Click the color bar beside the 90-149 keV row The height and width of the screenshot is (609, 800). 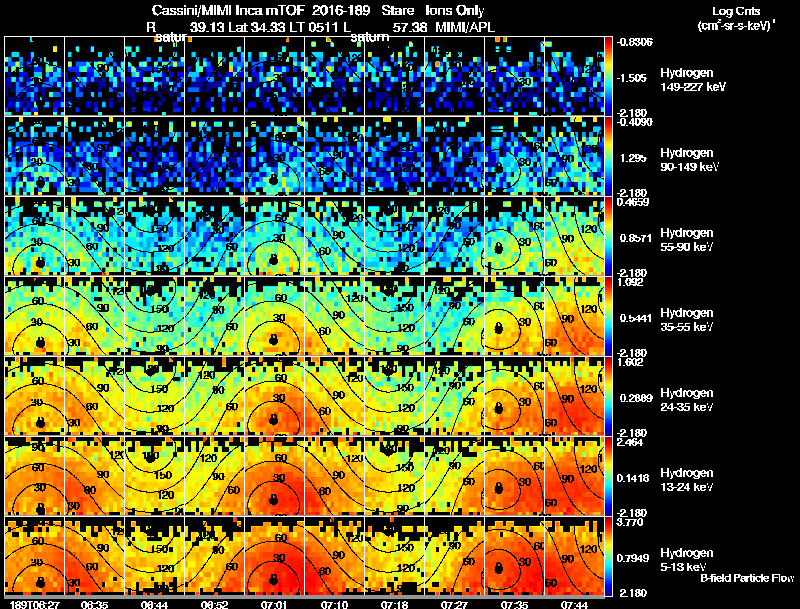[608, 156]
